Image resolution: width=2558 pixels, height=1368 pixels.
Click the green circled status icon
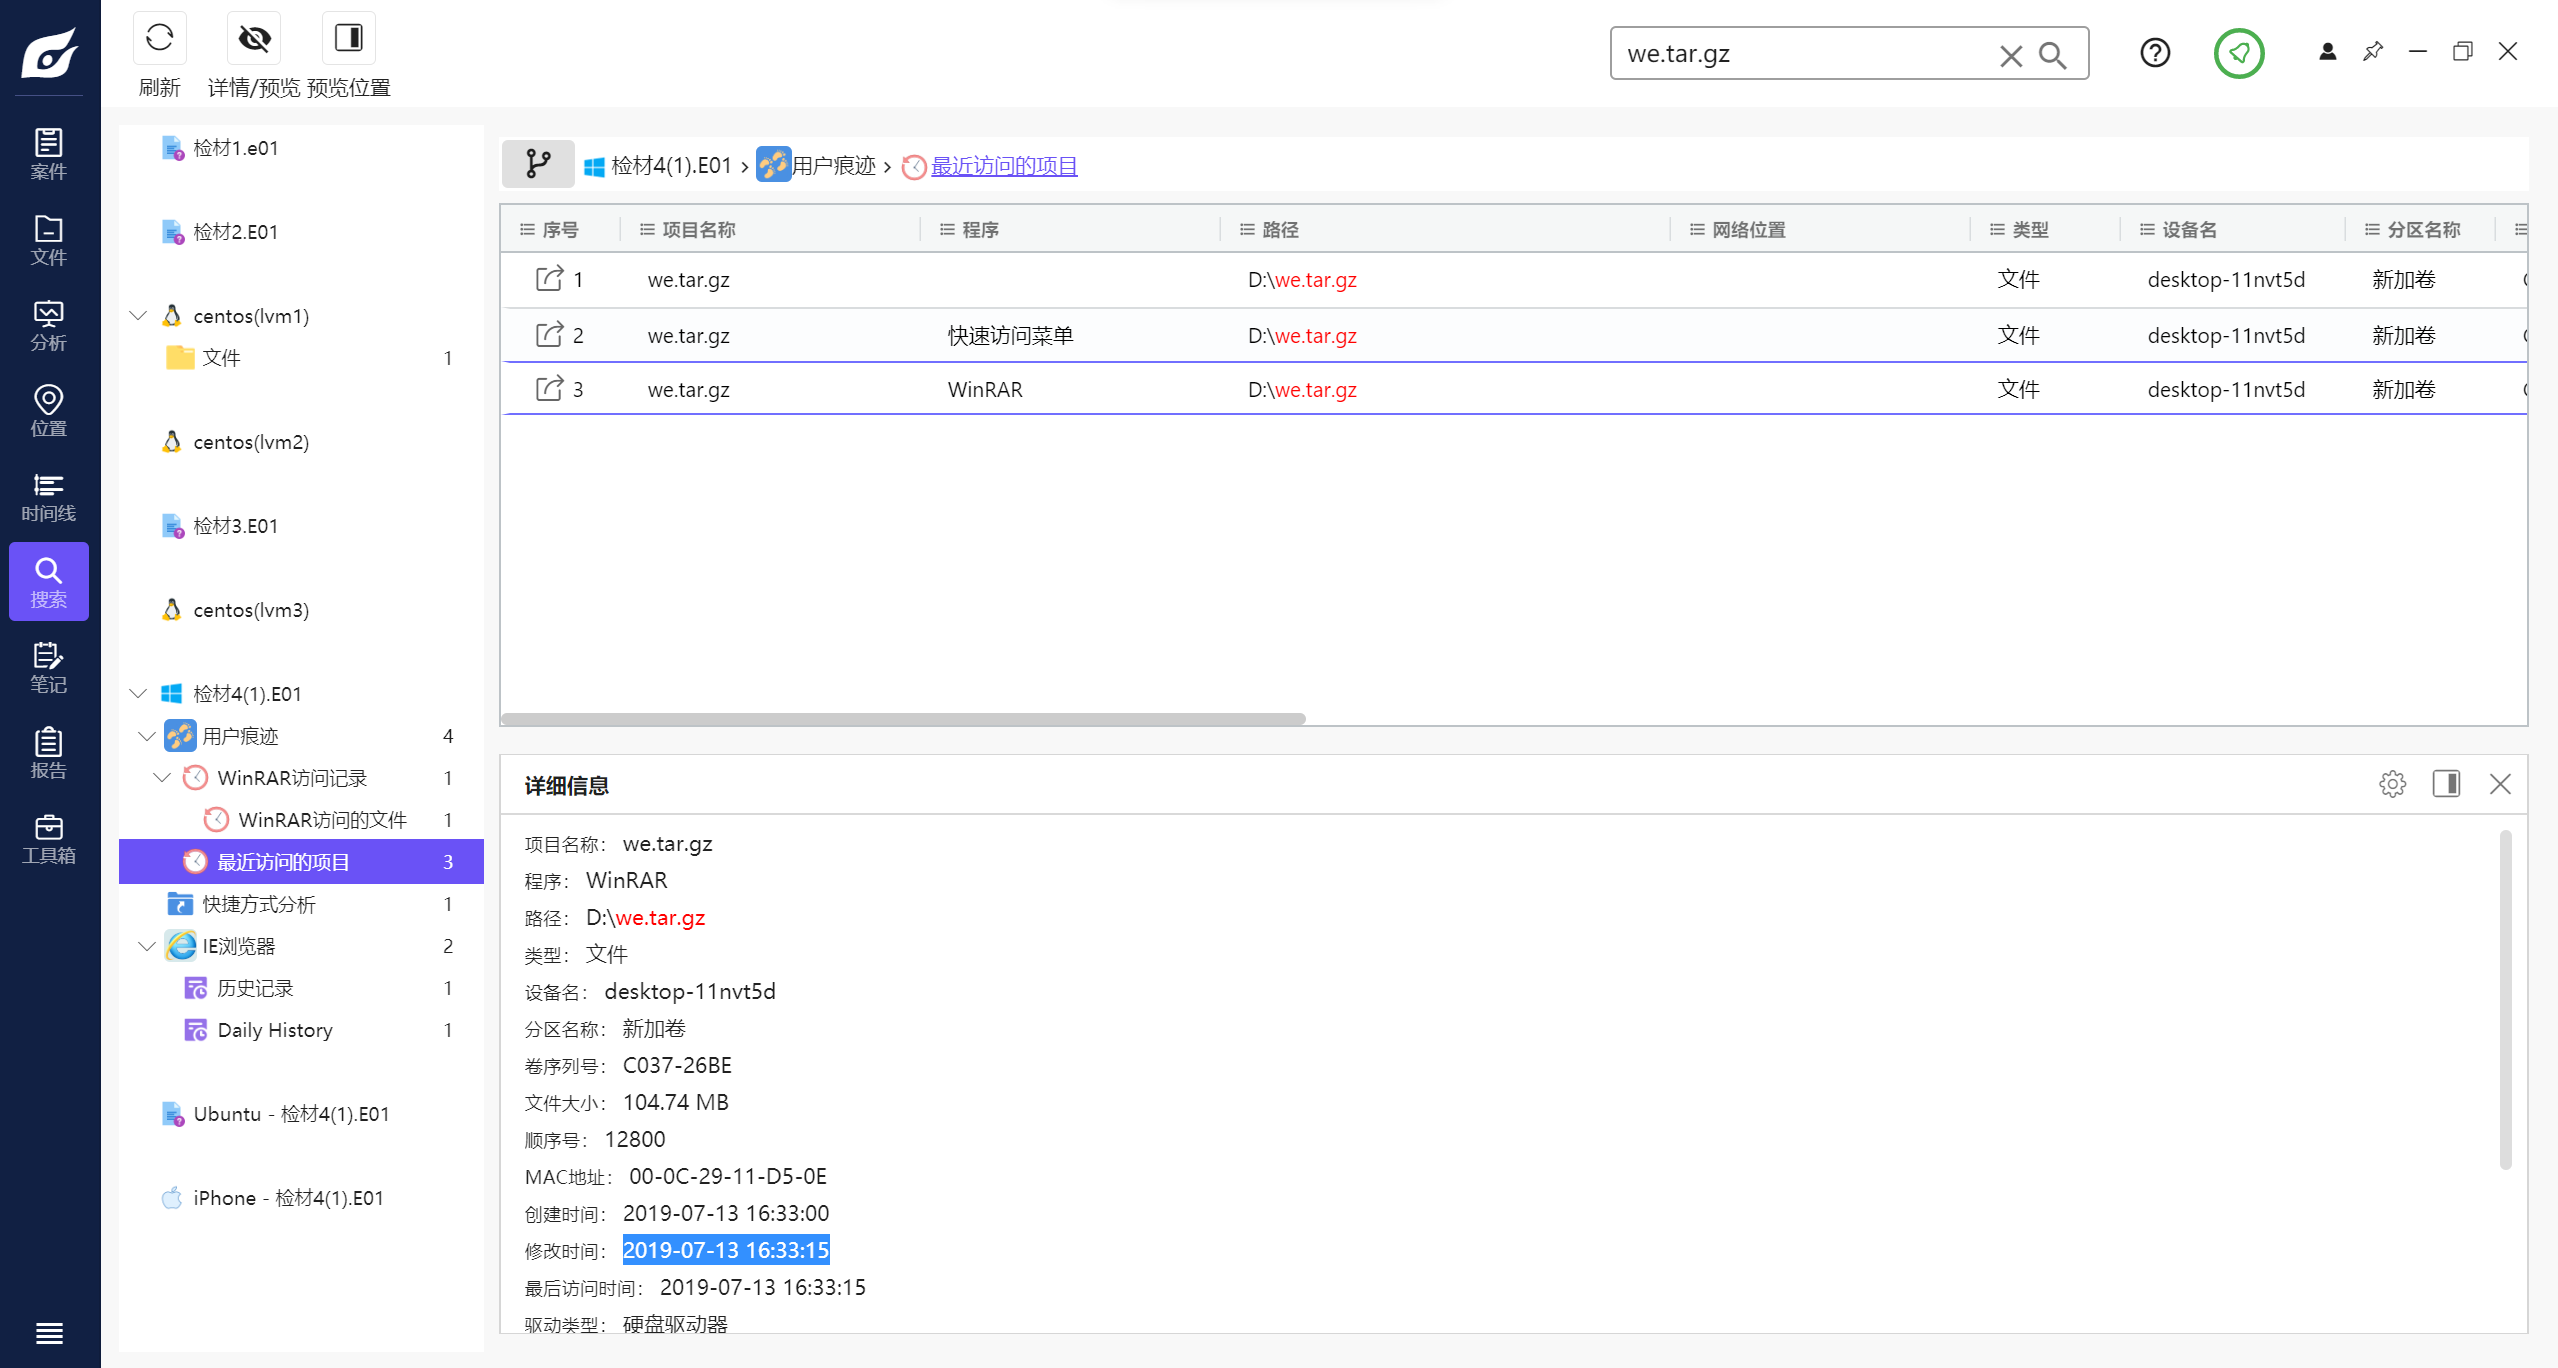(x=2239, y=53)
